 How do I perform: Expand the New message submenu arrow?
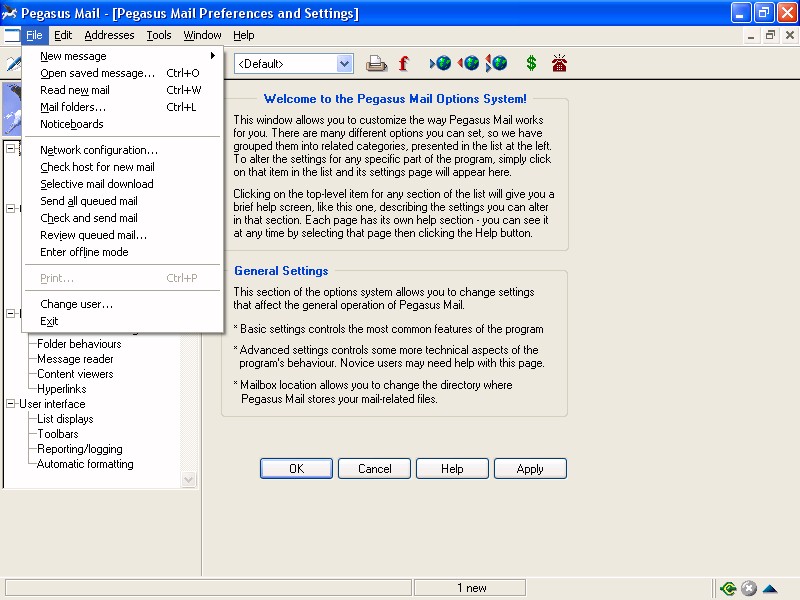213,56
